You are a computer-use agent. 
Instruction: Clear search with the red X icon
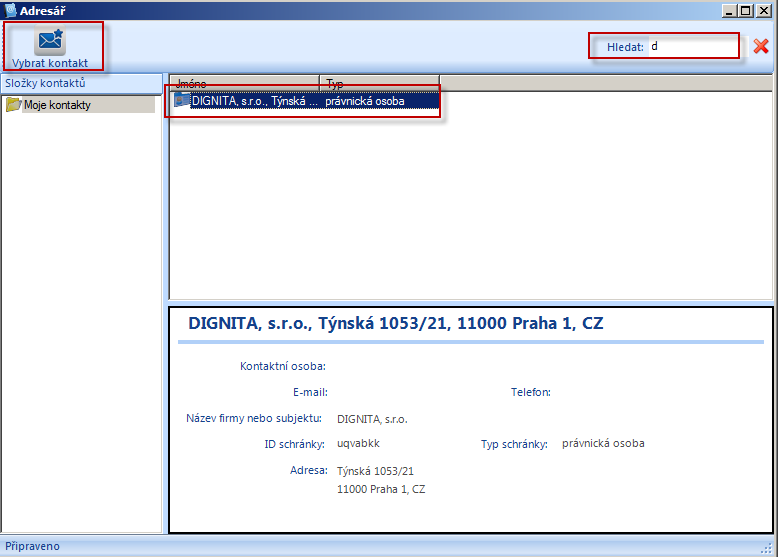tap(761, 46)
